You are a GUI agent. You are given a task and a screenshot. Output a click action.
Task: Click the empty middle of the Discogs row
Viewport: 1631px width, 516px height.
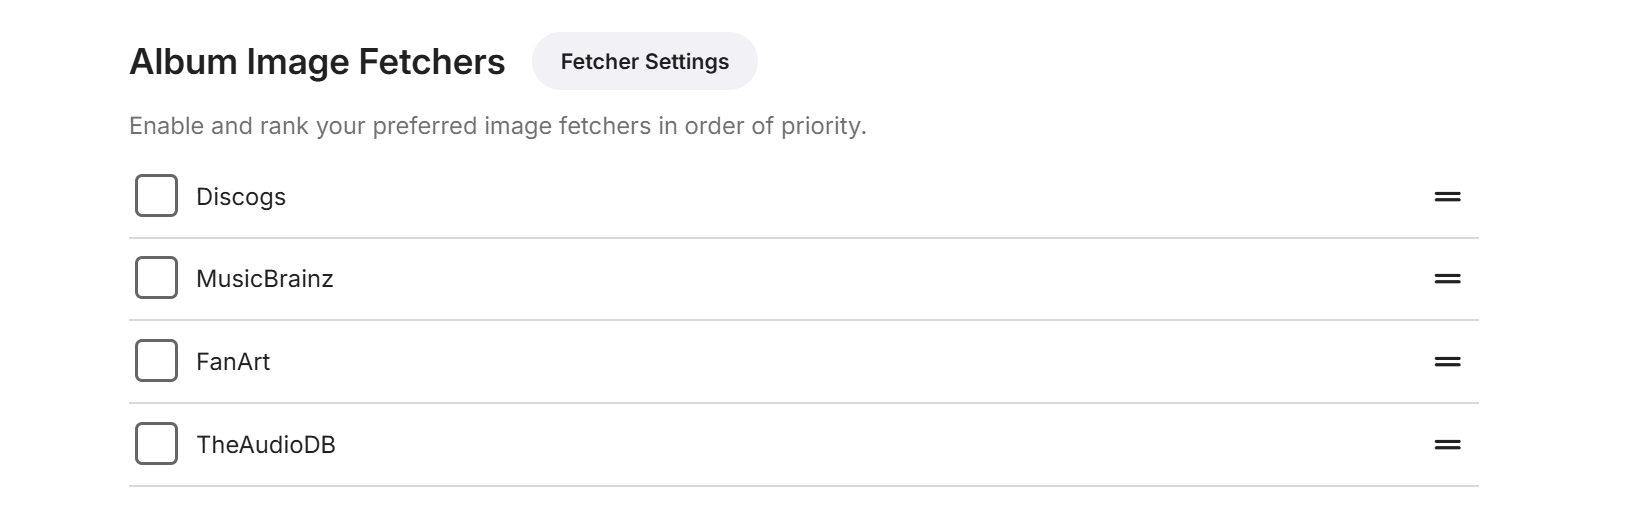(800, 197)
